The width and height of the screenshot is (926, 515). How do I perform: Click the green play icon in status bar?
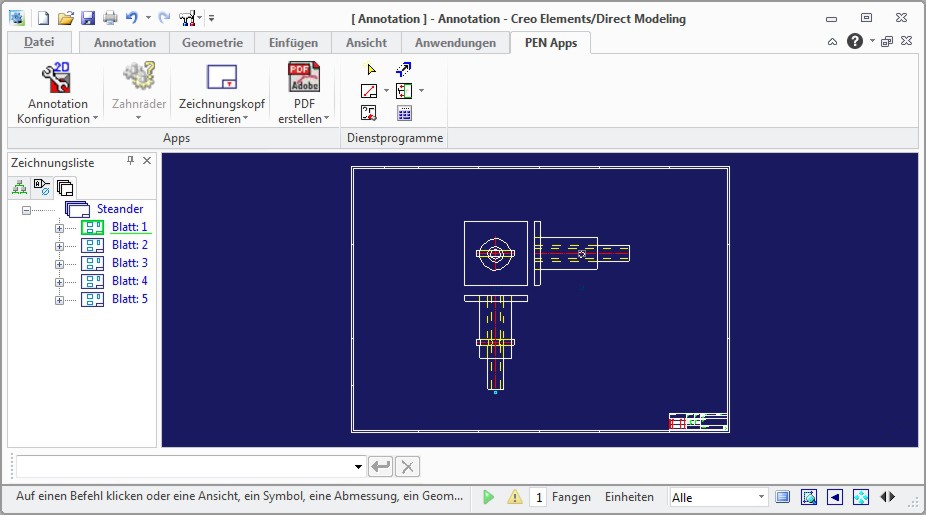tap(488, 497)
